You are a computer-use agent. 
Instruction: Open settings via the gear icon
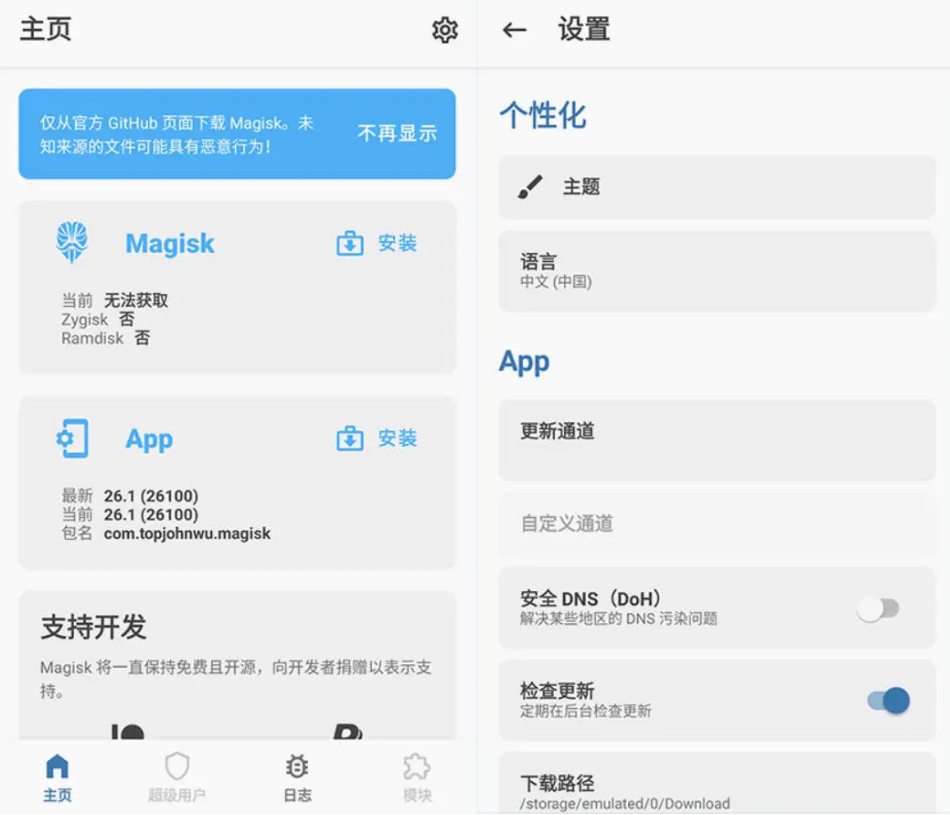pos(444,30)
